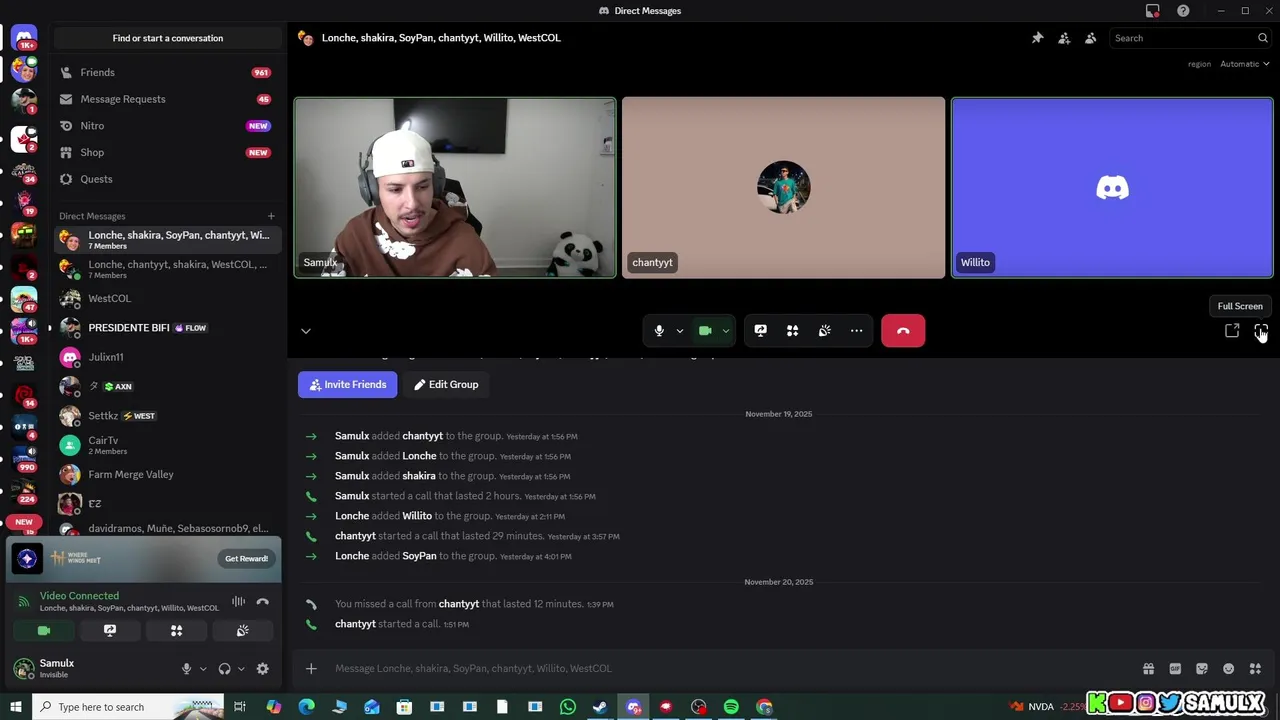Click Get Reward! on the quest banner
The height and width of the screenshot is (720, 1280).
coord(246,559)
